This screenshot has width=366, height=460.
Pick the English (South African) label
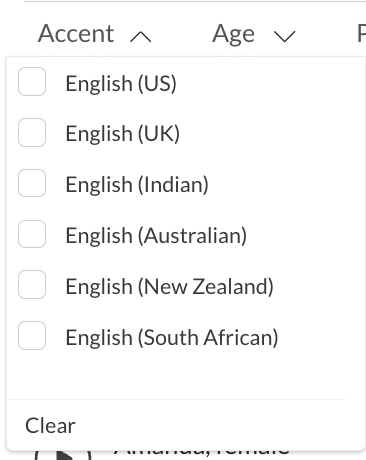[172, 337]
